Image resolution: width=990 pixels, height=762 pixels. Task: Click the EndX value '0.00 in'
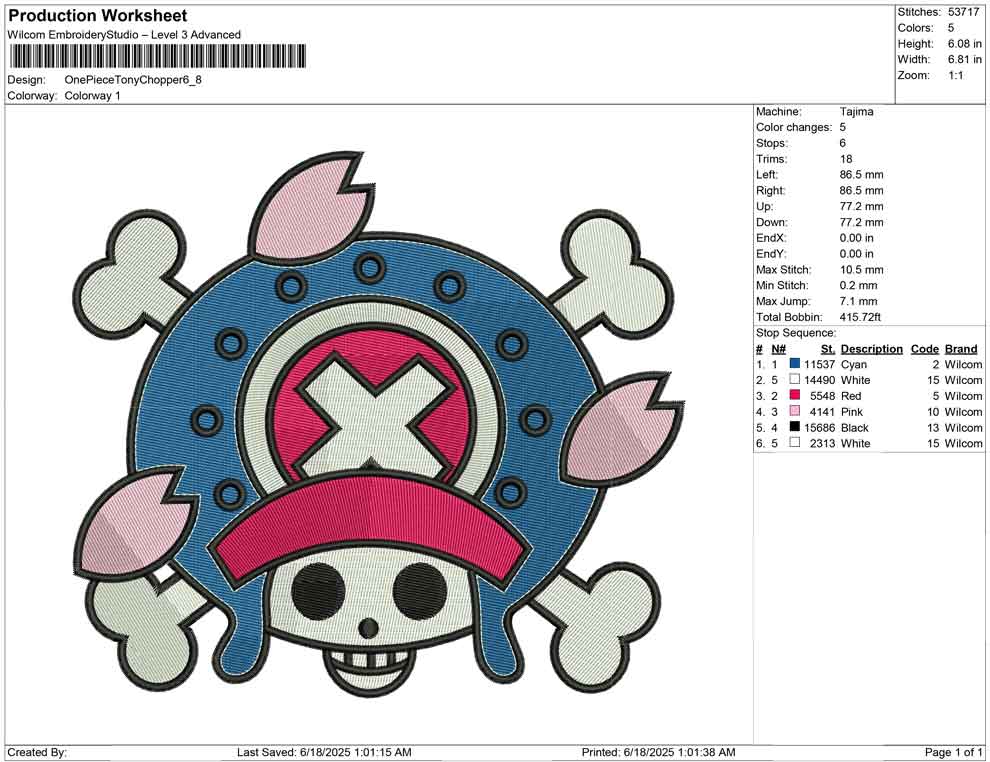pyautogui.click(x=857, y=237)
